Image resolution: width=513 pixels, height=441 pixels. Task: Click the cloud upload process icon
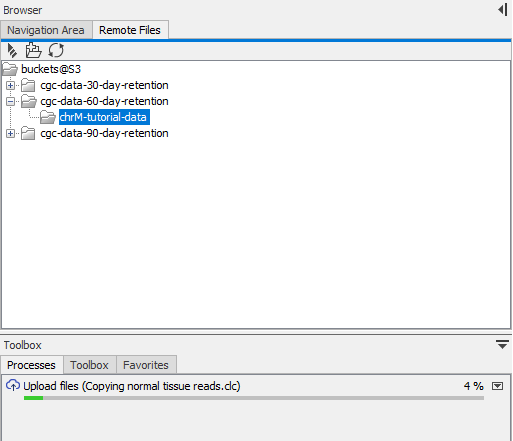pyautogui.click(x=13, y=385)
